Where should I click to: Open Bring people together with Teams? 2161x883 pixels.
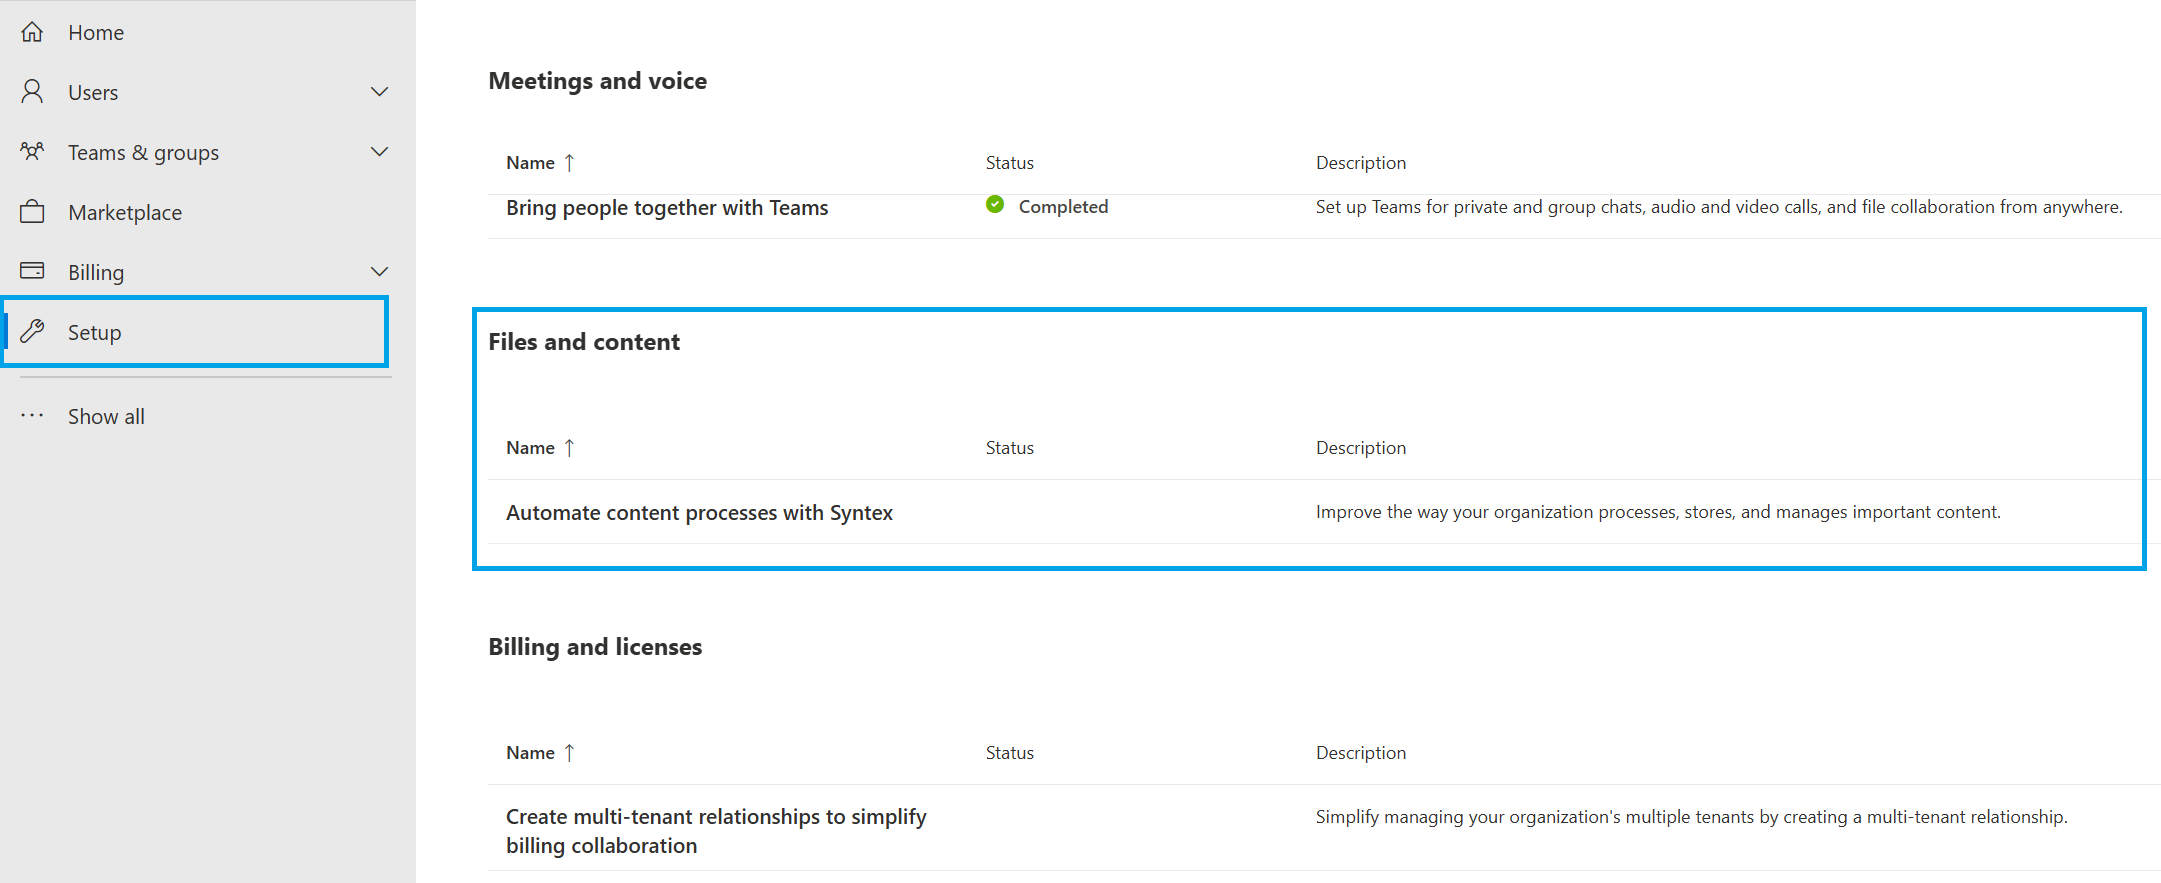tap(667, 207)
